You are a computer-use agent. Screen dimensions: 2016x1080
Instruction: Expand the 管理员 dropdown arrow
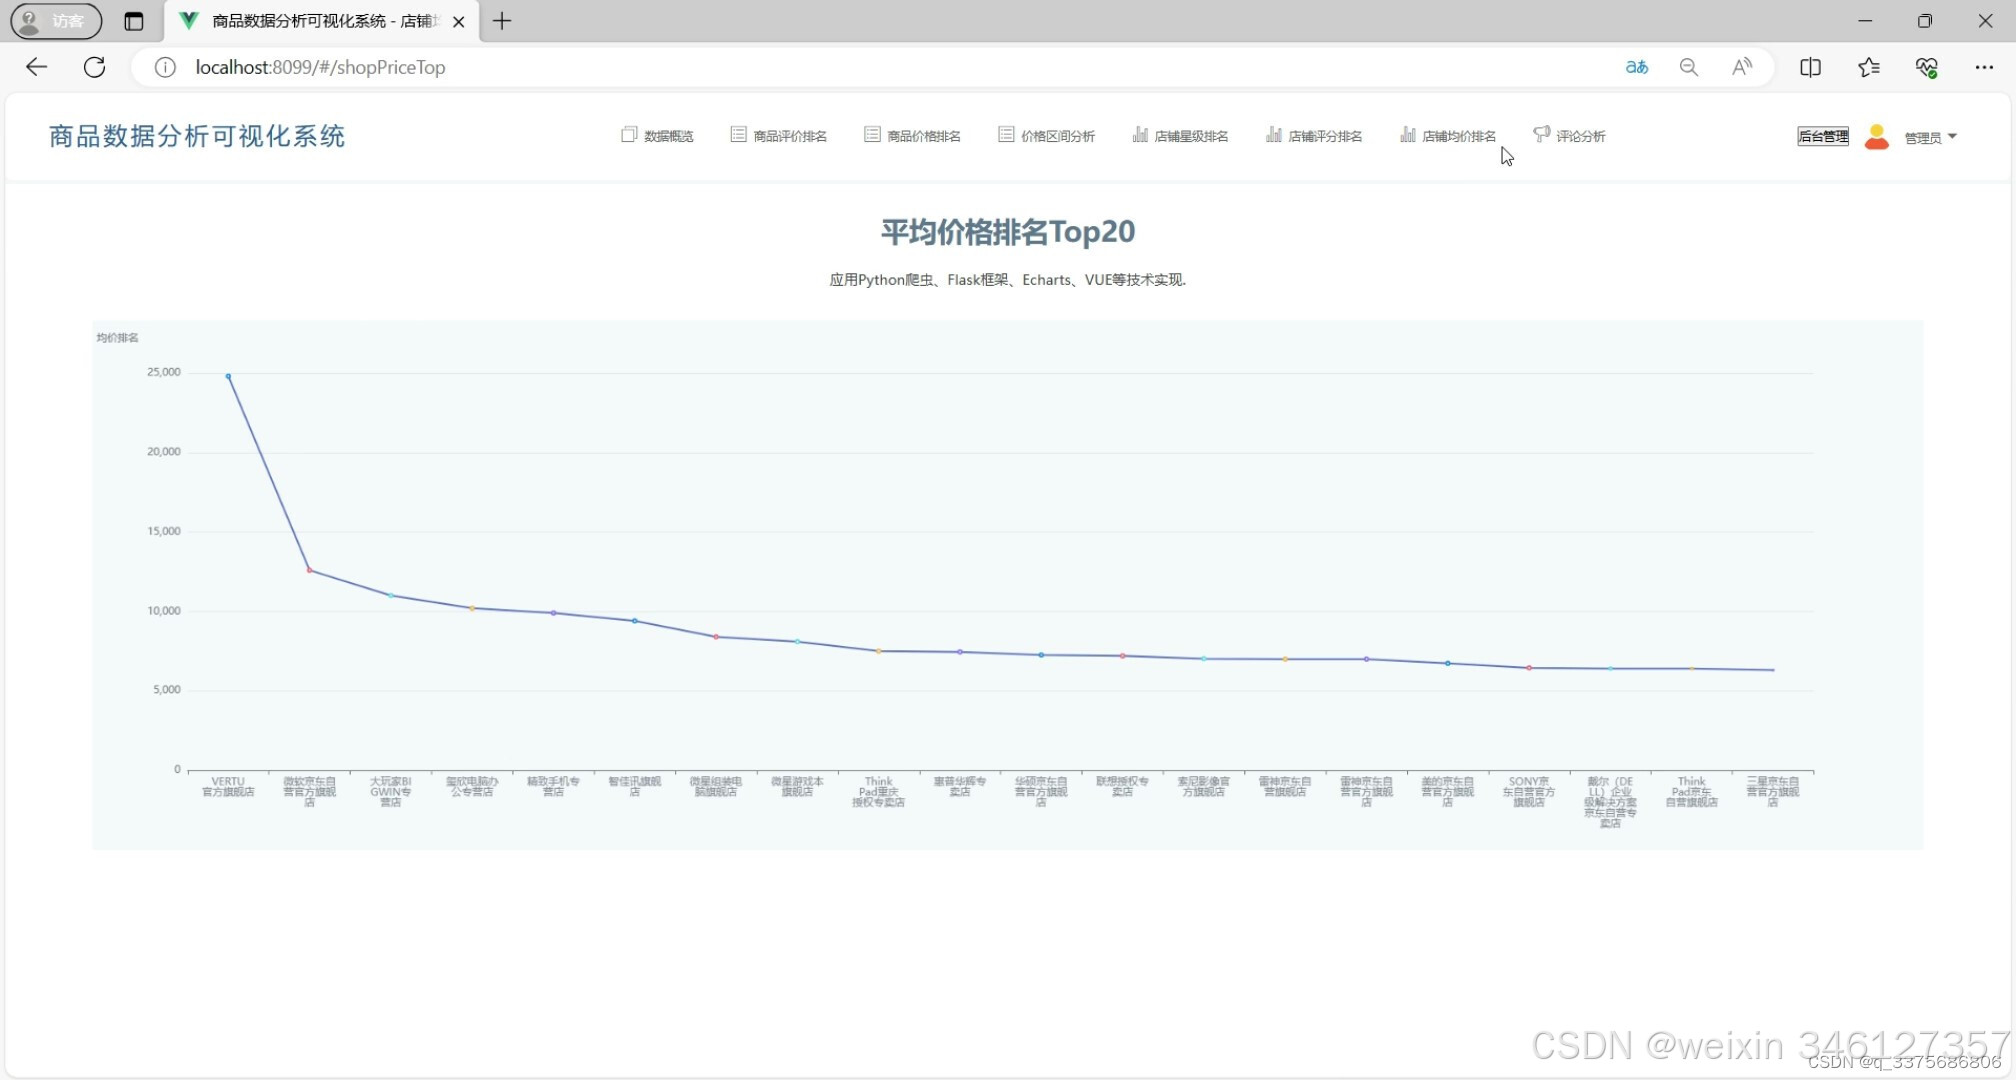click(x=1952, y=137)
